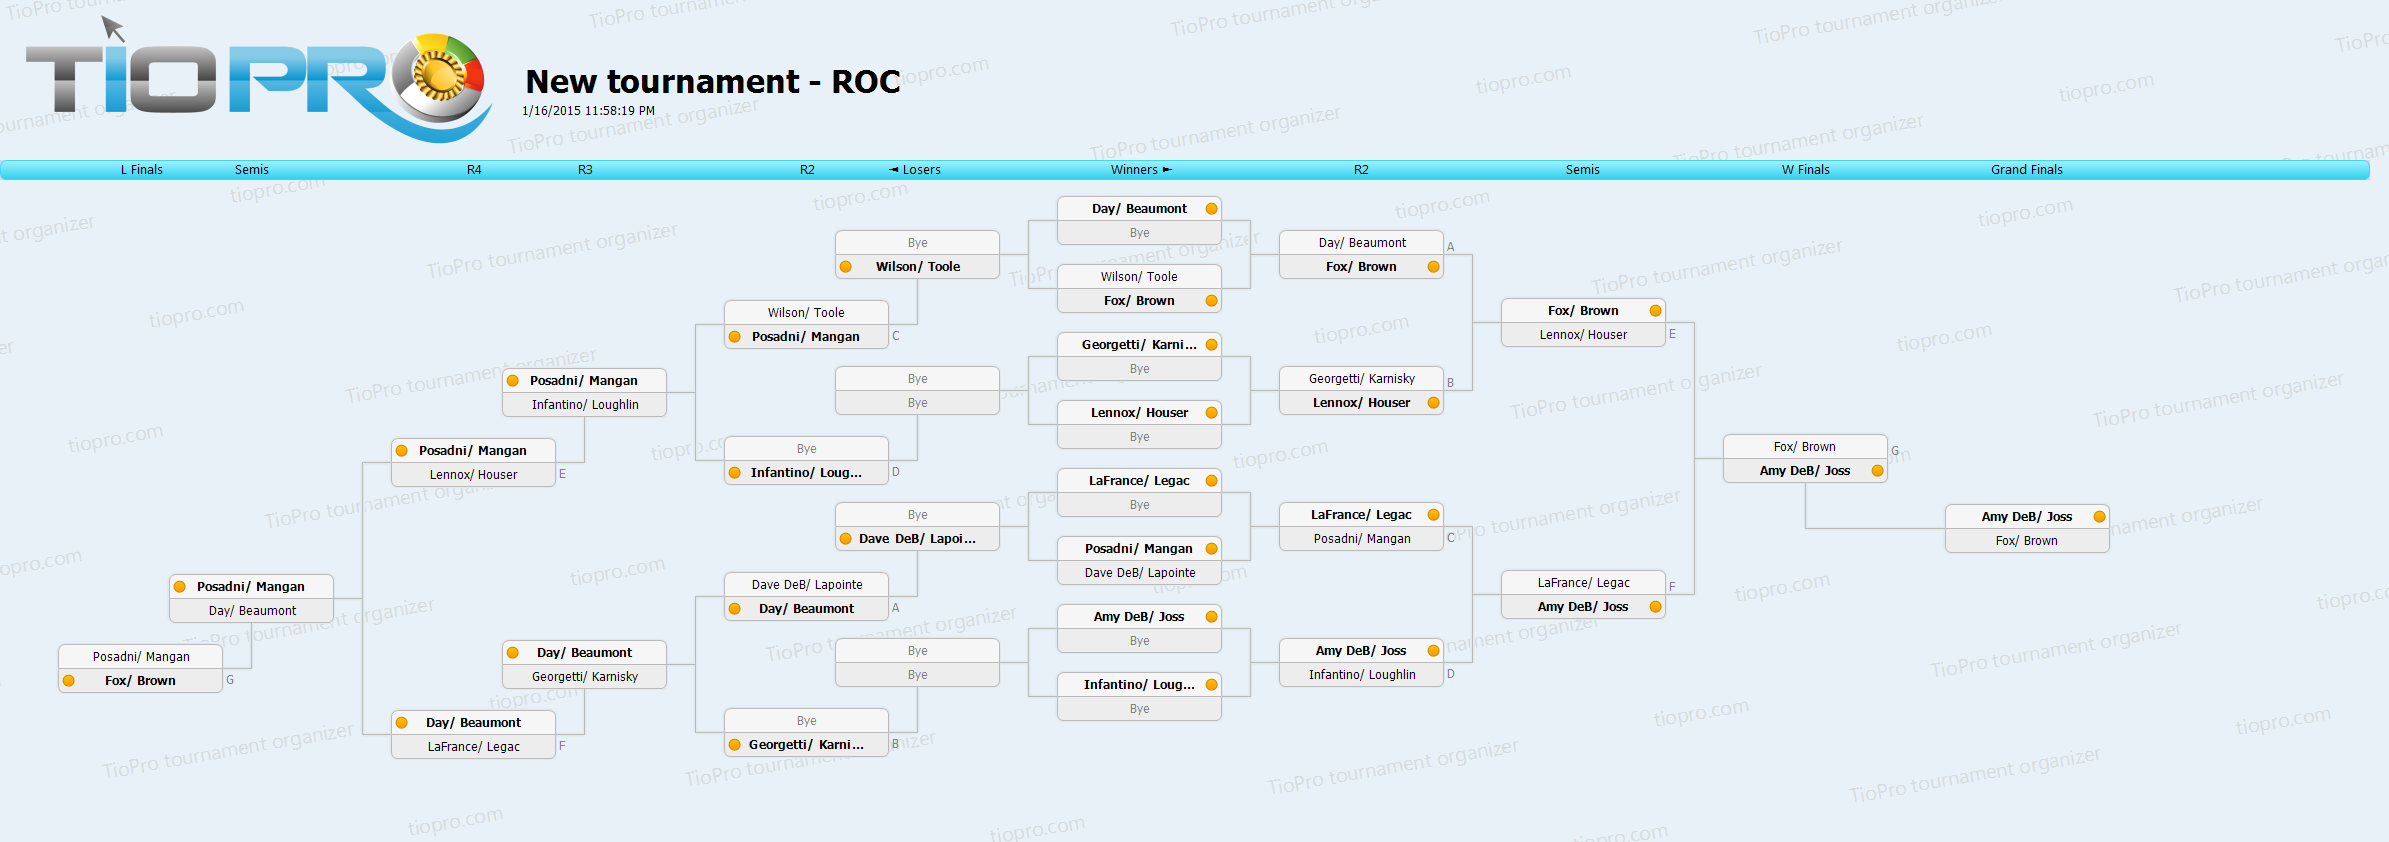Select Amy DeB/ Joss in W Finals match
Viewport: 2389px width, 842px height.
pyautogui.click(x=1804, y=471)
